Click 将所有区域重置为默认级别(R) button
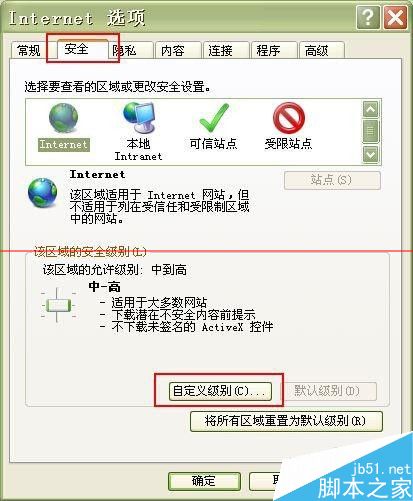Screen dimensions: 413x501 (286, 421)
